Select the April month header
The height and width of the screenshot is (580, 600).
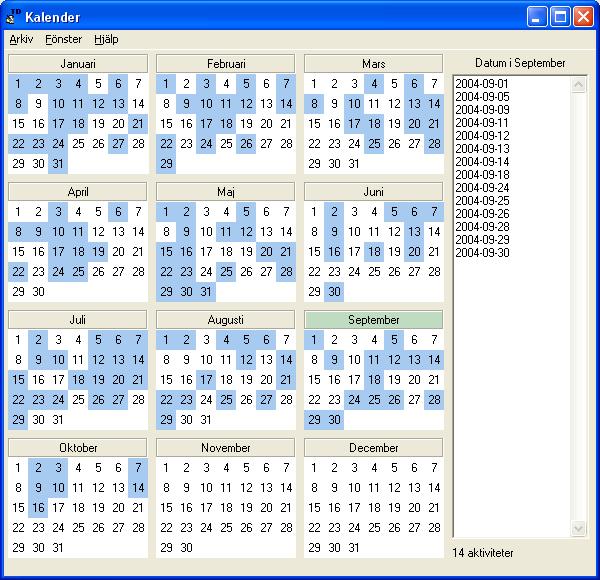(78, 191)
